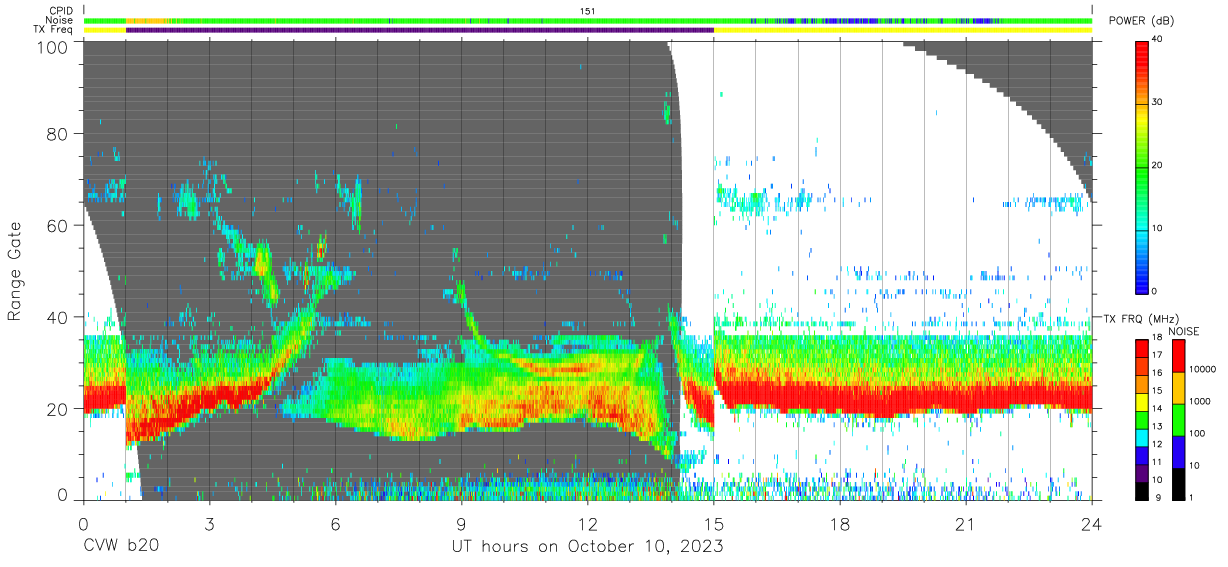Click the 15 tick on time axis
The width and height of the screenshot is (1228, 567).
[714, 524]
